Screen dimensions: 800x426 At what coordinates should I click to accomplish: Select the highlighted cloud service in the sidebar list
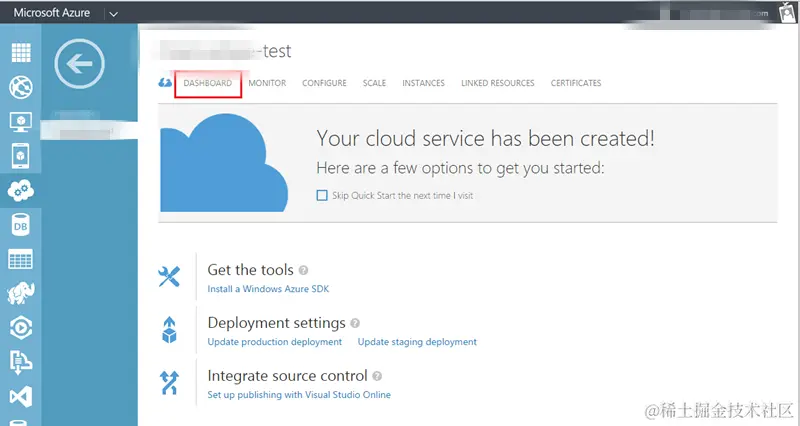[89, 131]
